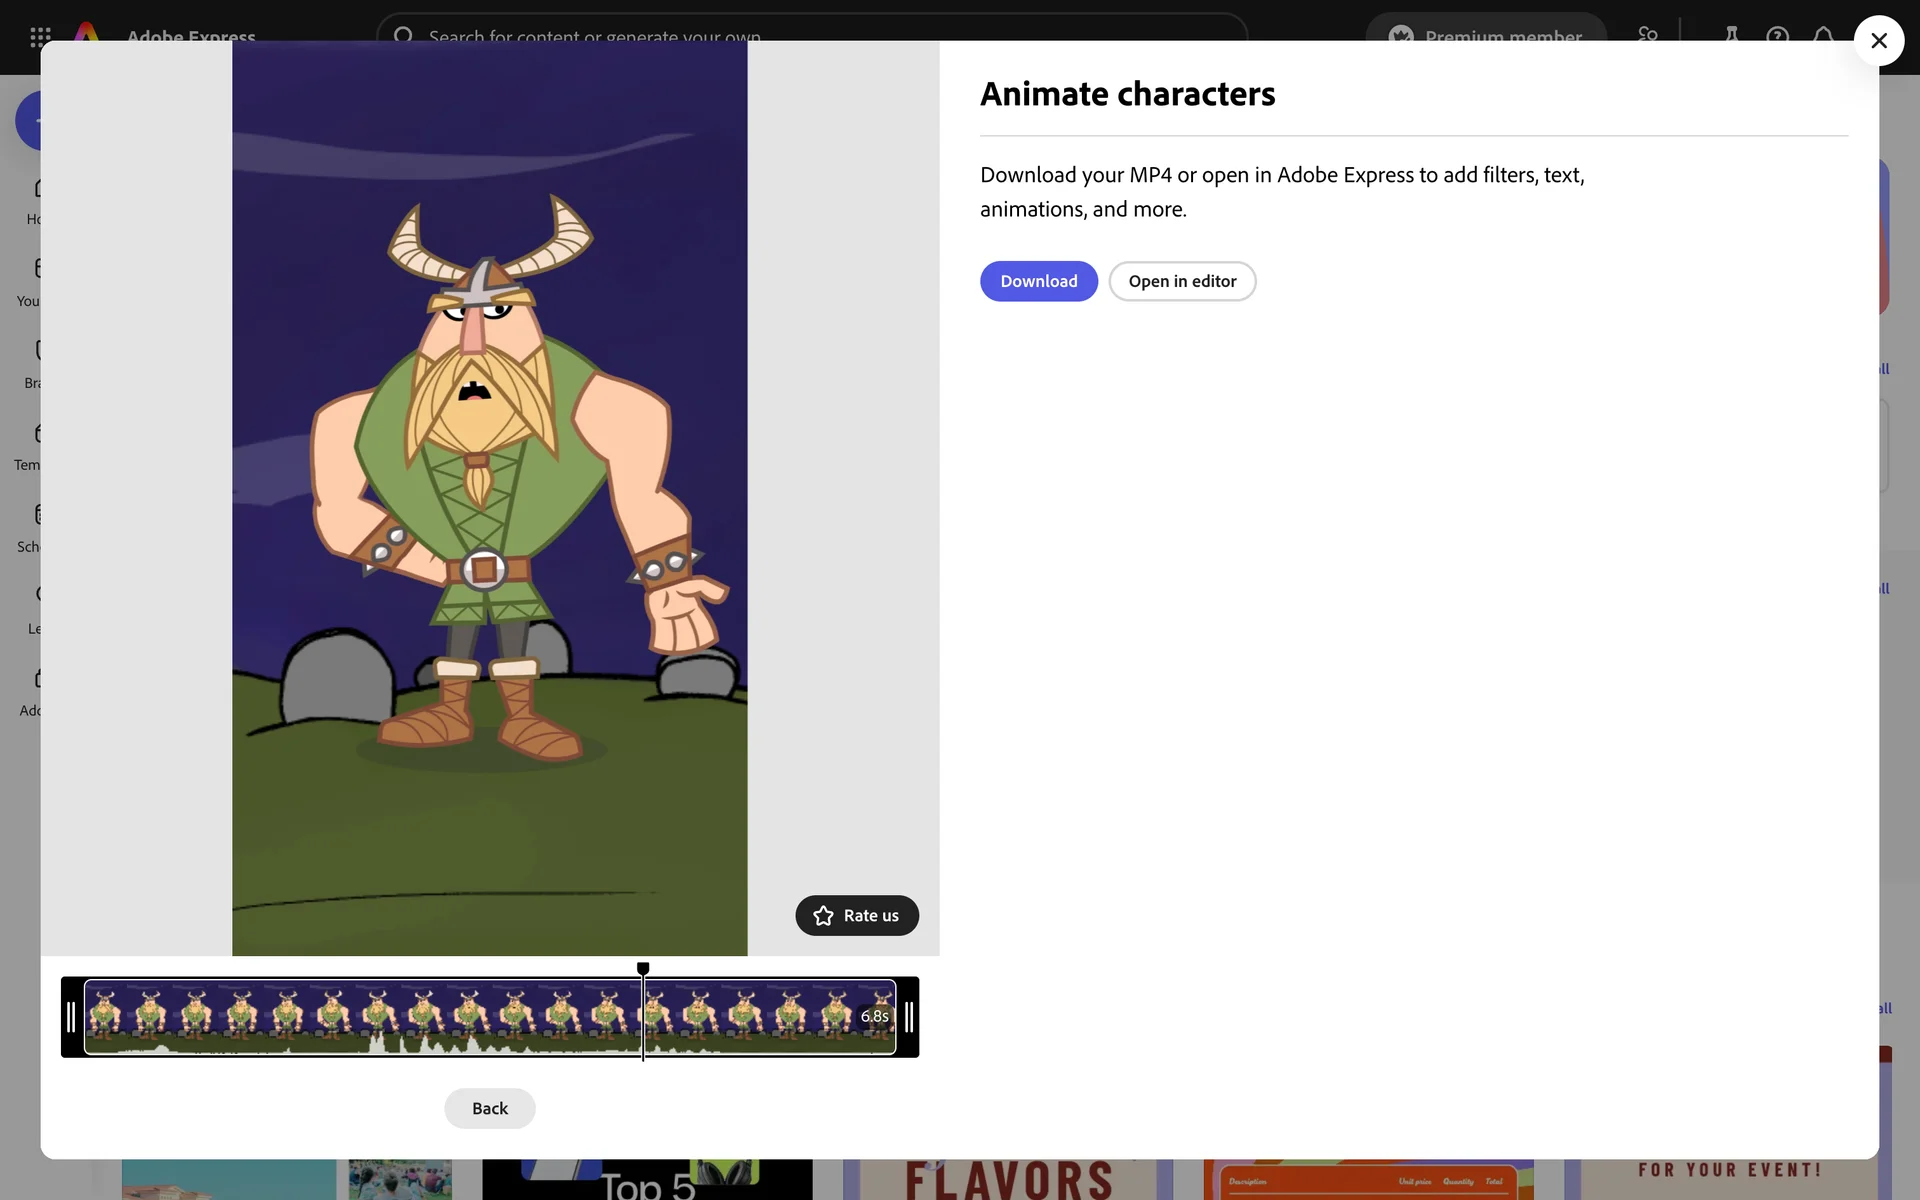1920x1200 pixels.
Task: Open the apps grid launcher icon
Action: click(x=40, y=36)
